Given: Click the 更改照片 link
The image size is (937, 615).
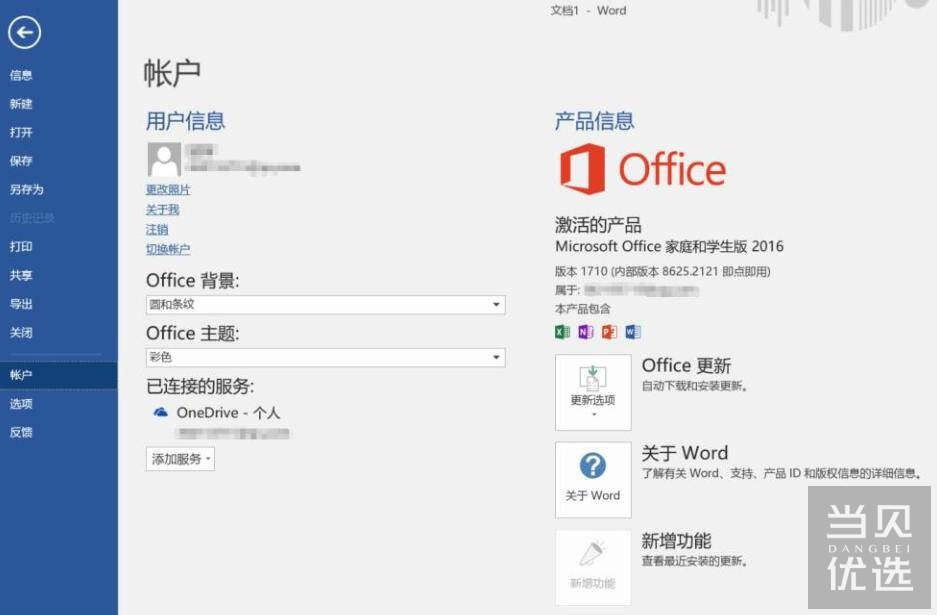Looking at the screenshot, I should (168, 189).
